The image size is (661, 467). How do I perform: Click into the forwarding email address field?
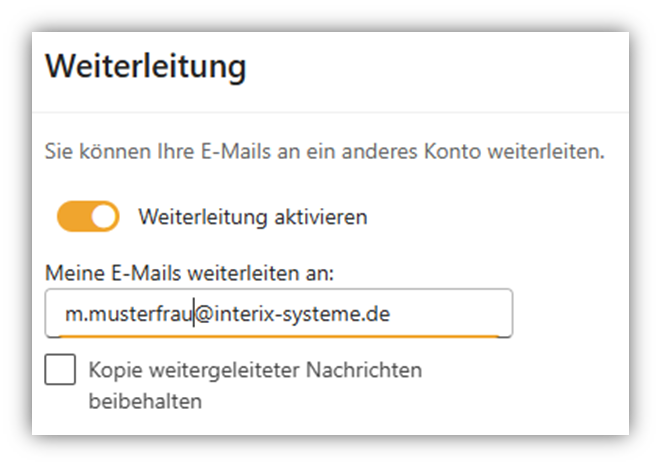click(279, 313)
